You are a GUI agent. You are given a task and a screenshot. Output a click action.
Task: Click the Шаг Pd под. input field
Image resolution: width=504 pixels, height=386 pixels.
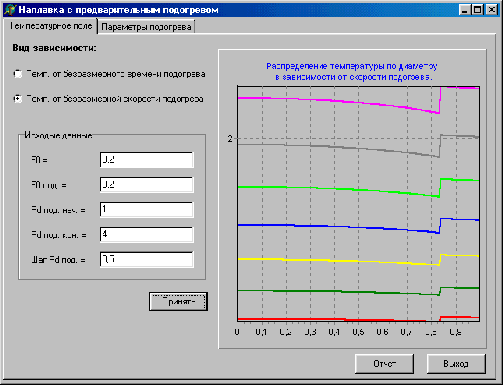click(147, 259)
